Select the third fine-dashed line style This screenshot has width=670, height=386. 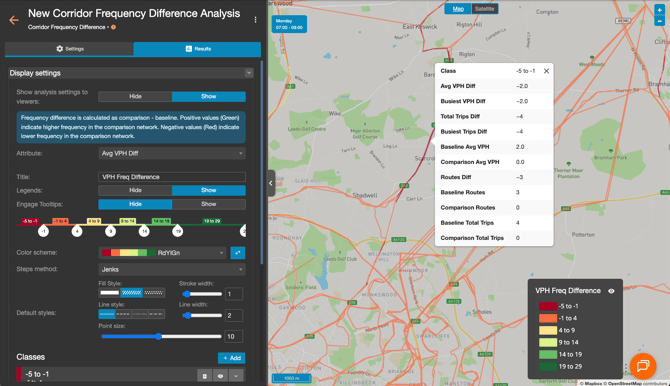click(x=140, y=314)
